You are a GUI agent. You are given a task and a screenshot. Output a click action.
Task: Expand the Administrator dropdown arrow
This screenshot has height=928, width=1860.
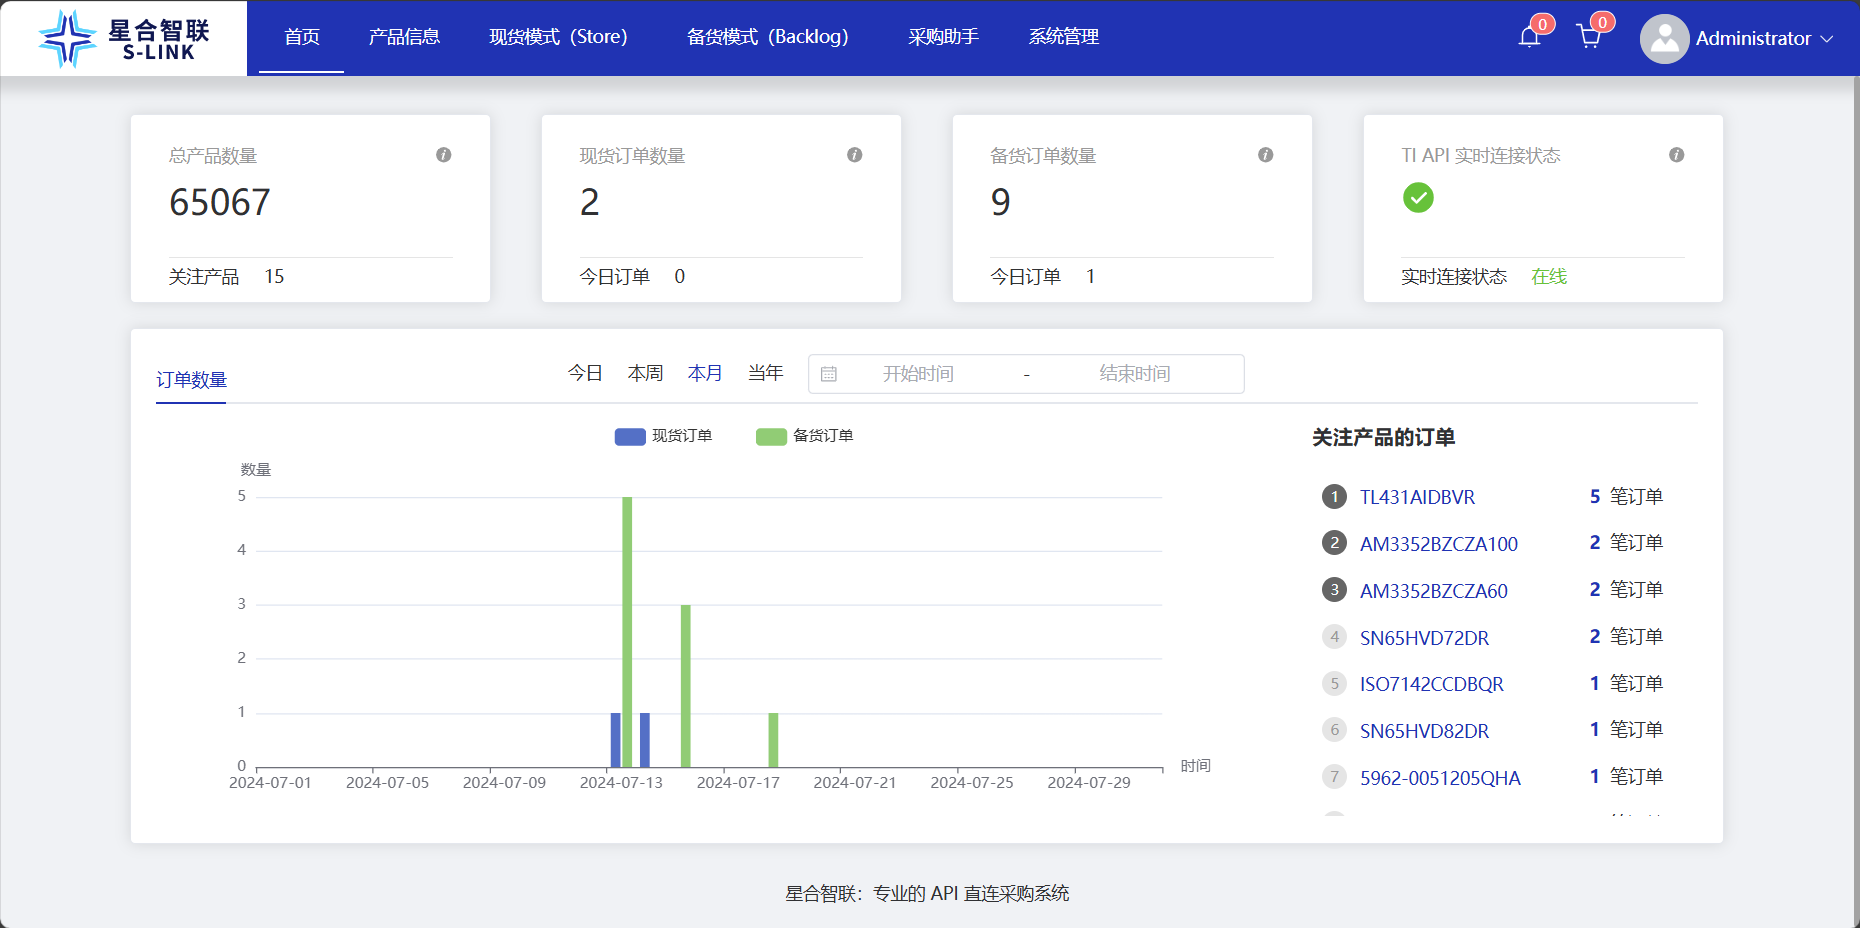click(1827, 39)
